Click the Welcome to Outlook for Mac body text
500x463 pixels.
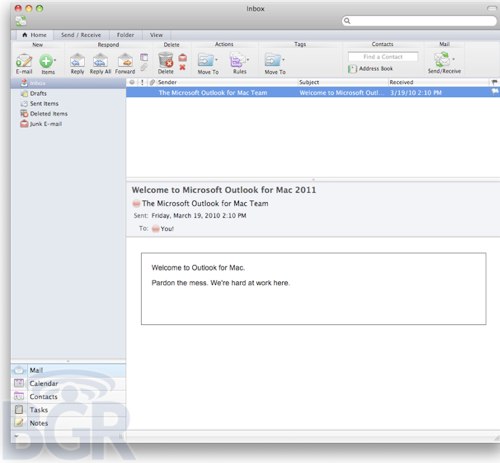click(x=198, y=268)
